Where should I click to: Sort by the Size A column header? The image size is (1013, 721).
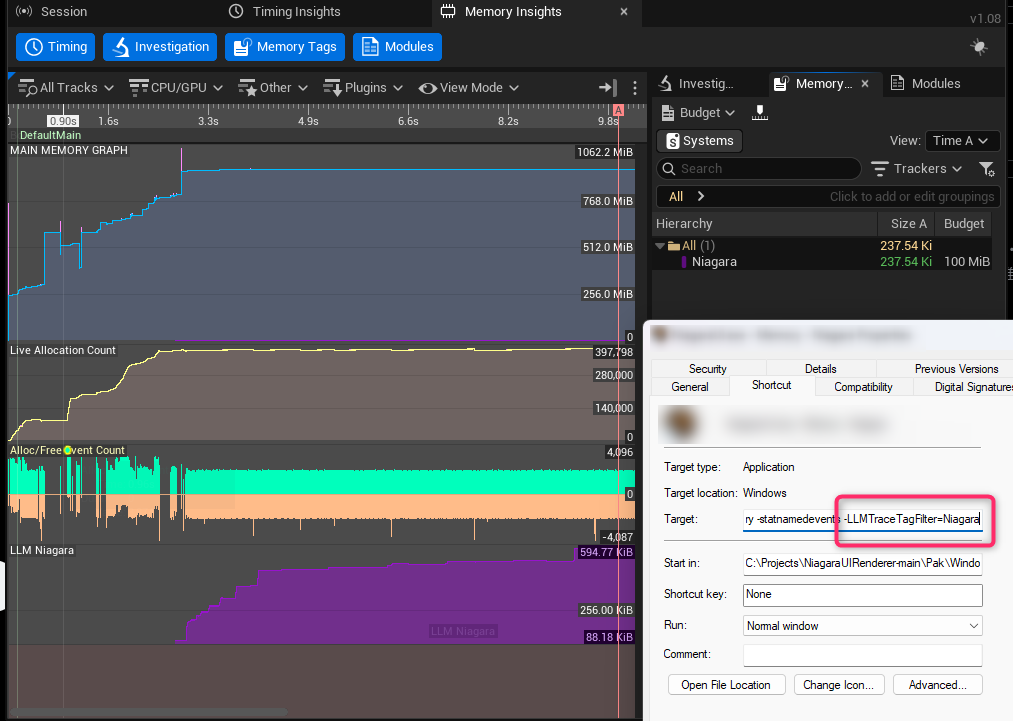click(906, 224)
